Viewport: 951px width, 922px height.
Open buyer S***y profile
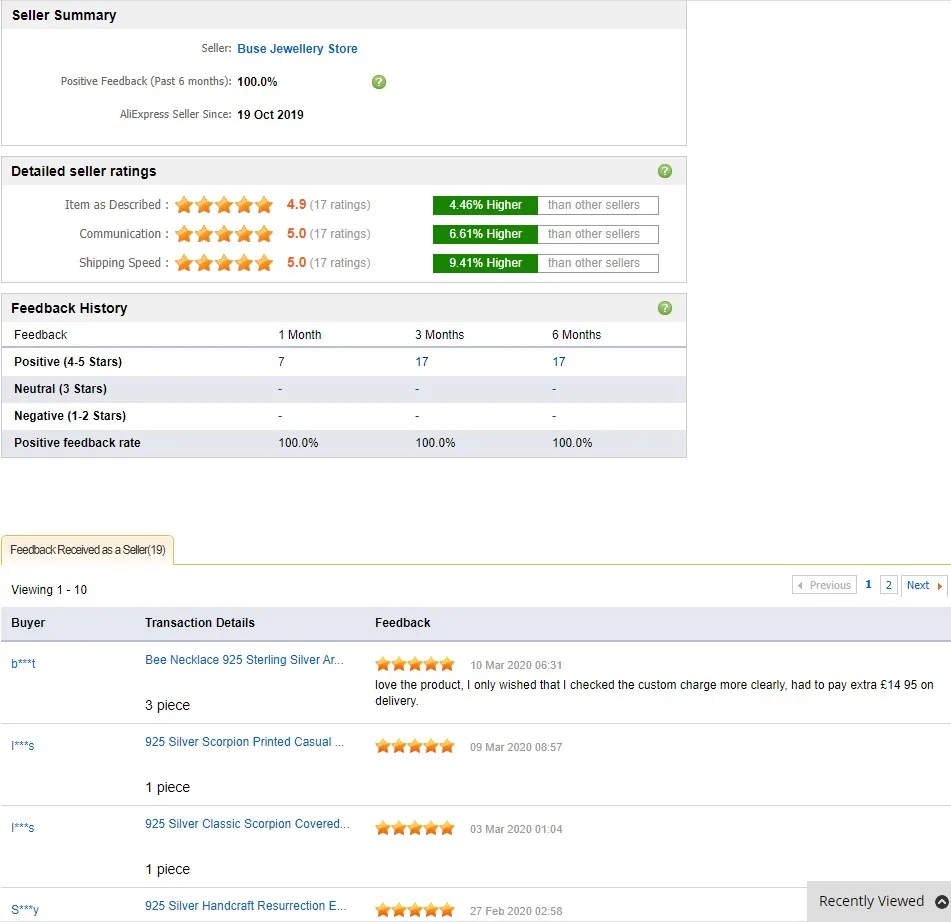tap(25, 909)
